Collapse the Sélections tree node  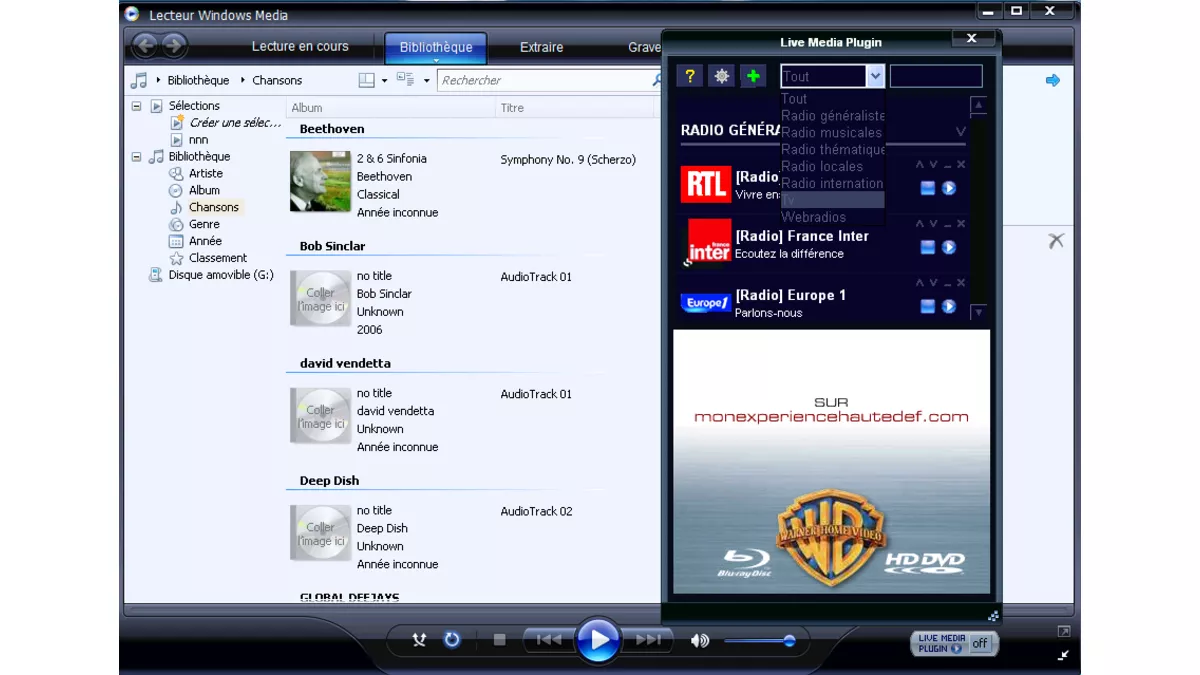(x=137, y=106)
